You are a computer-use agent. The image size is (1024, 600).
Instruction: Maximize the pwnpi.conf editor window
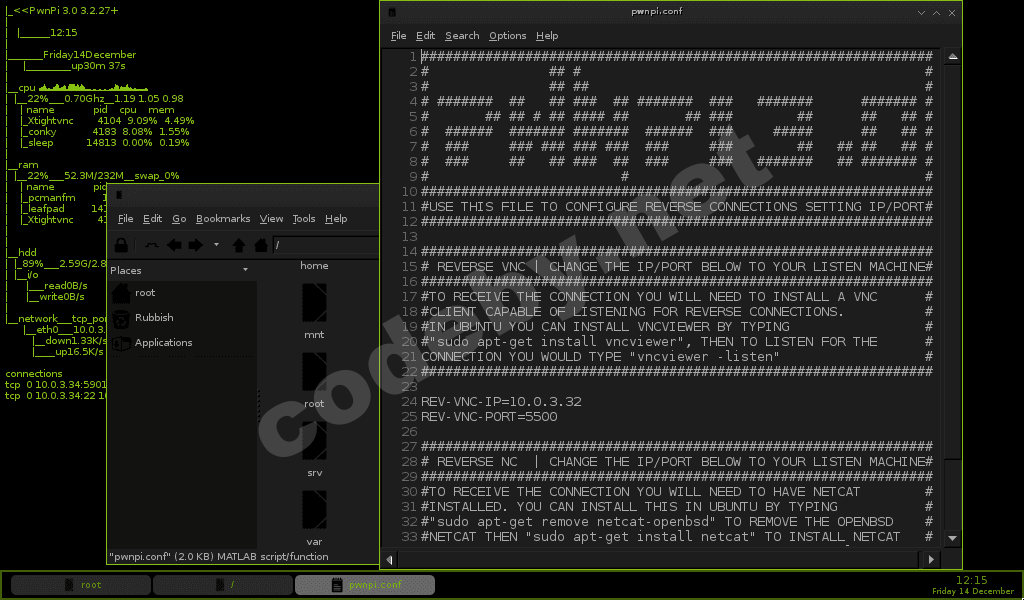point(936,12)
